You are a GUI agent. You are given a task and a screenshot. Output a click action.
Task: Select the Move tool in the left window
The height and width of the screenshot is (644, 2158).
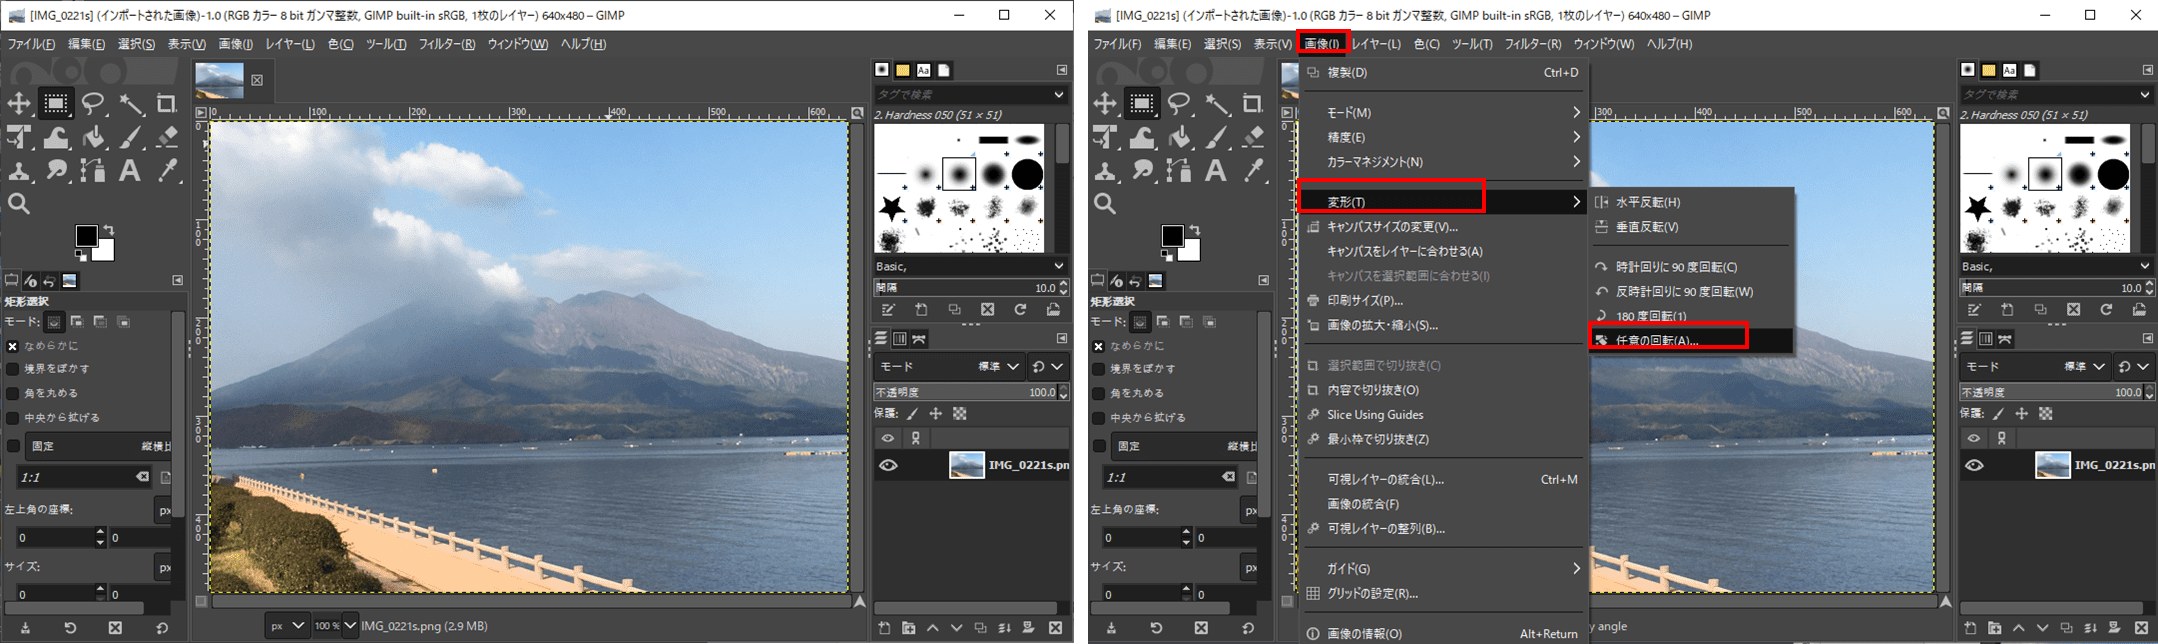point(19,104)
